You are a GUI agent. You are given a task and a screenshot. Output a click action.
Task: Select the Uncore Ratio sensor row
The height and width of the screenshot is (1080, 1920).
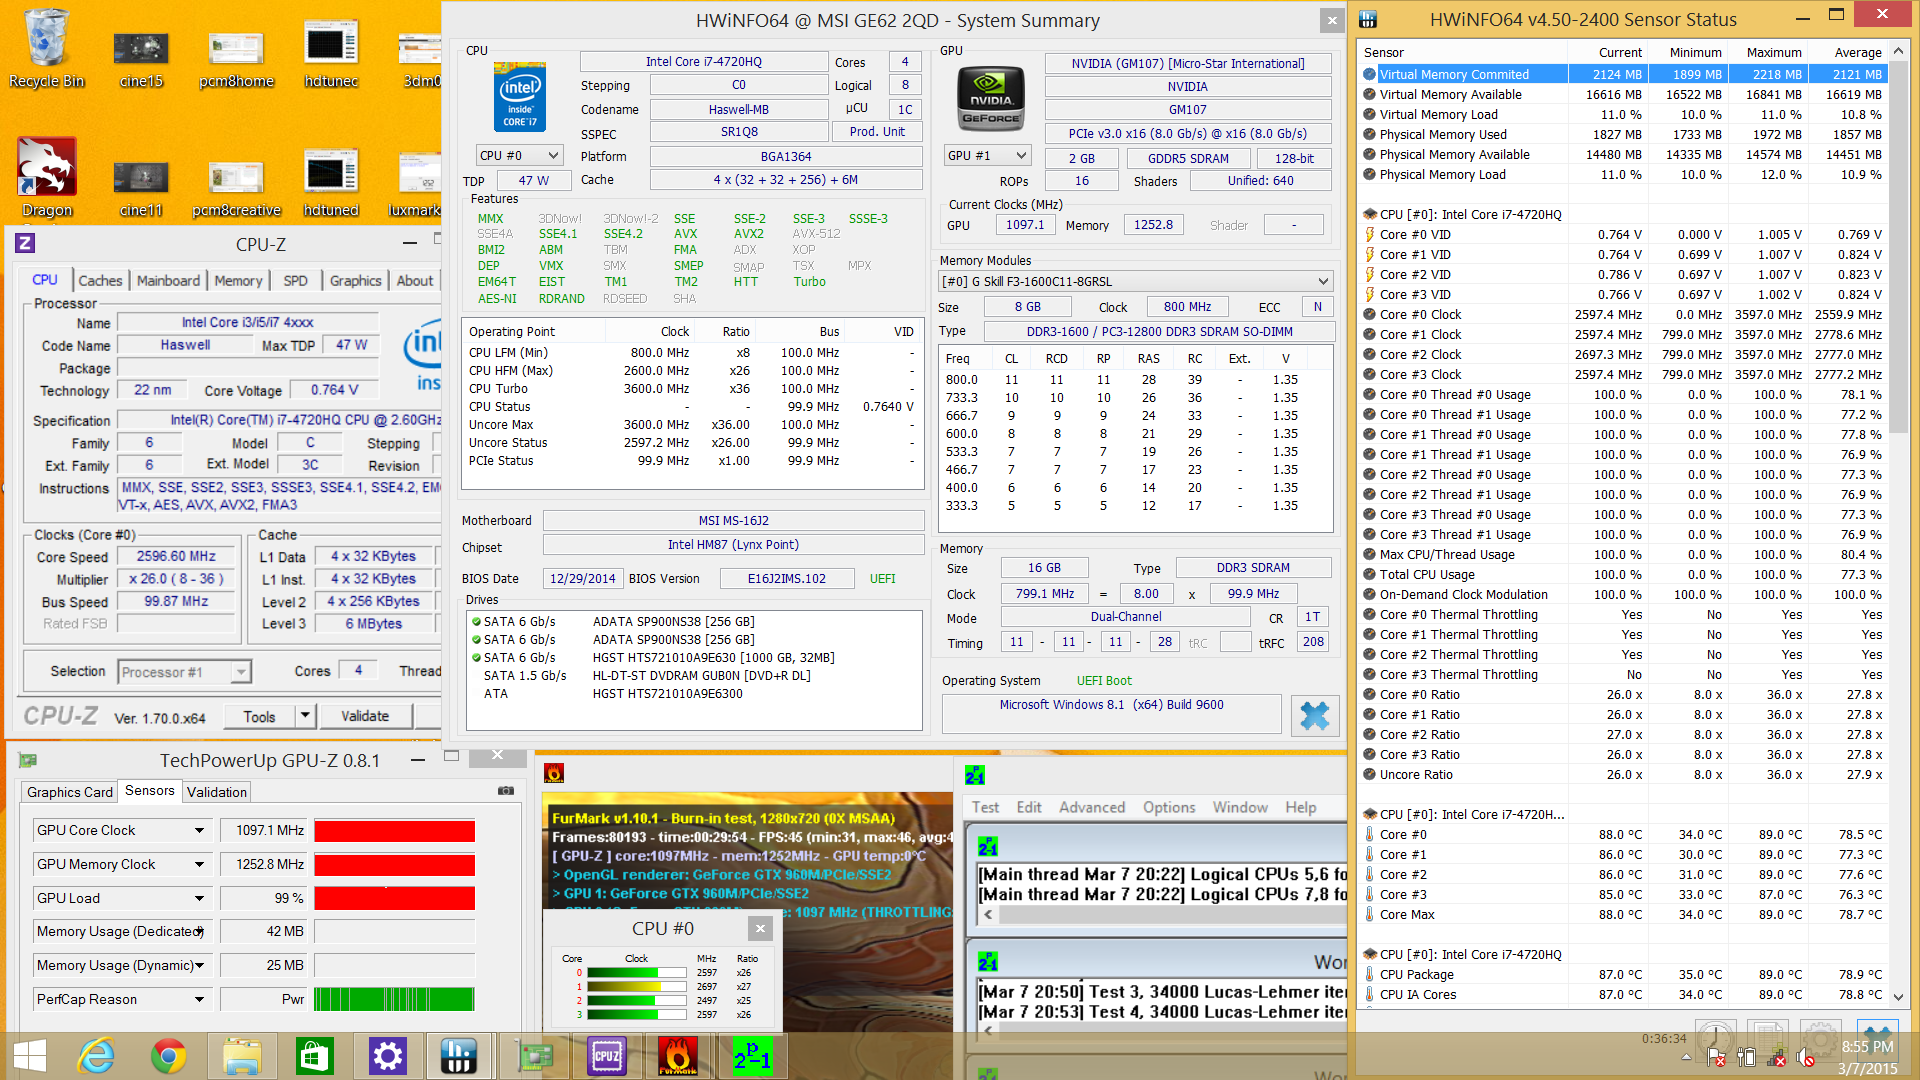click(x=1624, y=774)
